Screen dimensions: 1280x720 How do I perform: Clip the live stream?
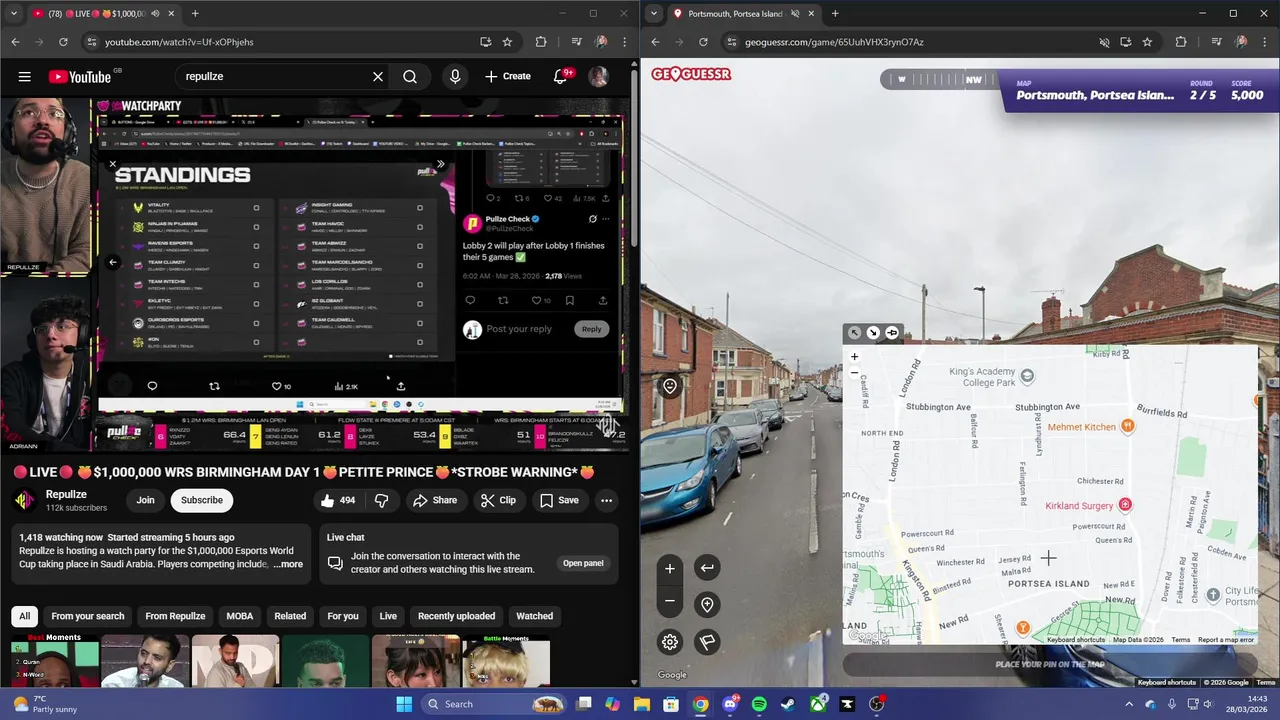(498, 500)
